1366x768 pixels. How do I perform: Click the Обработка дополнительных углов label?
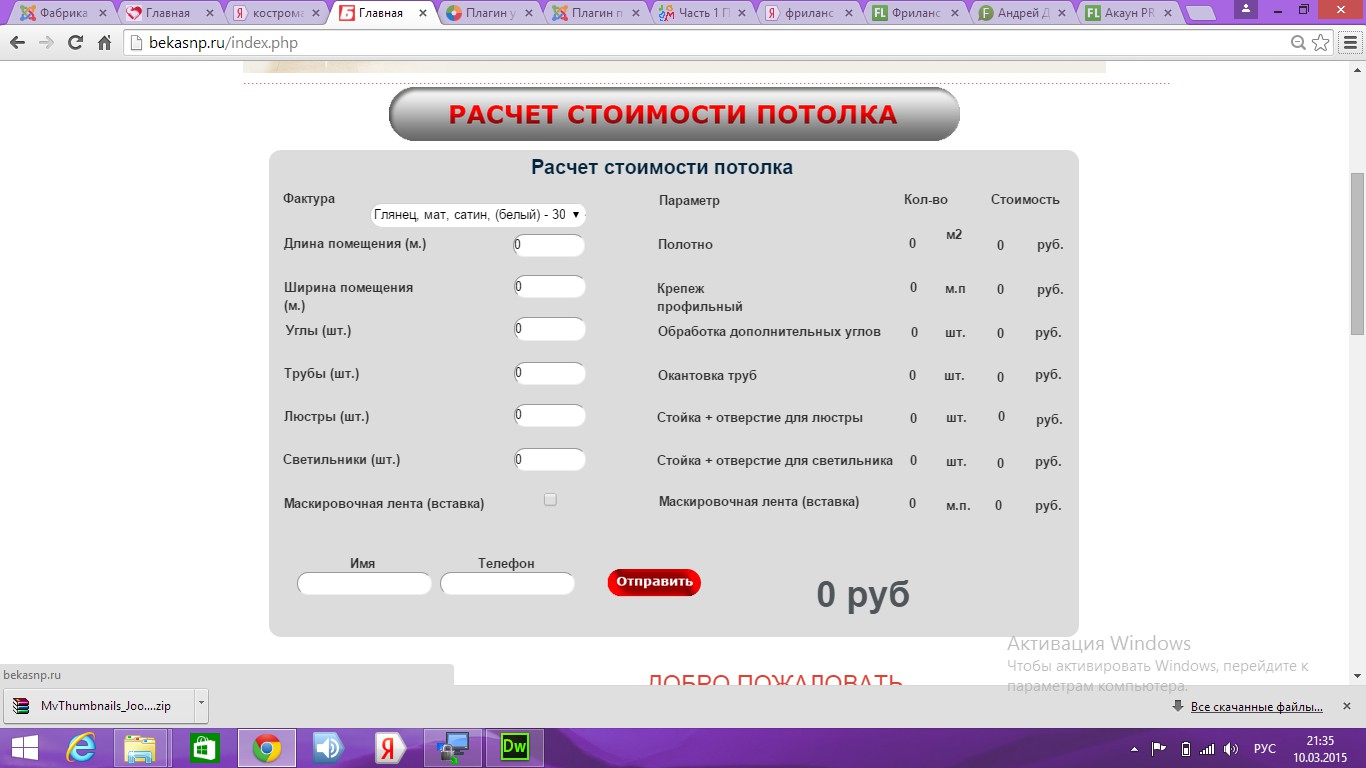pyautogui.click(x=769, y=332)
